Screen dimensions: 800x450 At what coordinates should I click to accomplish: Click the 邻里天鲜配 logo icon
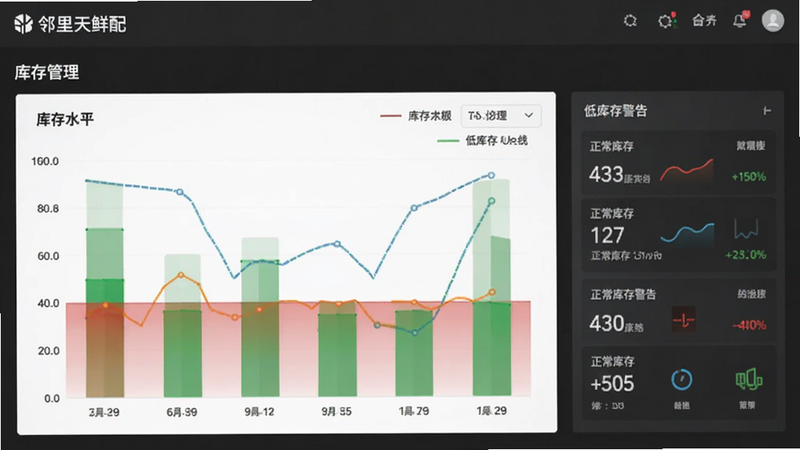23,24
